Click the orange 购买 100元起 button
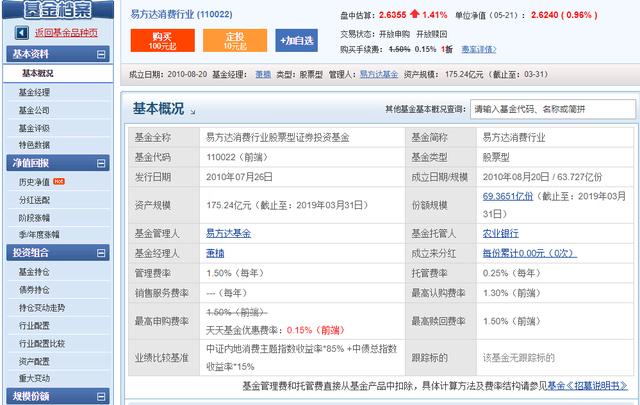This screenshot has height=405, width=640. click(162, 40)
